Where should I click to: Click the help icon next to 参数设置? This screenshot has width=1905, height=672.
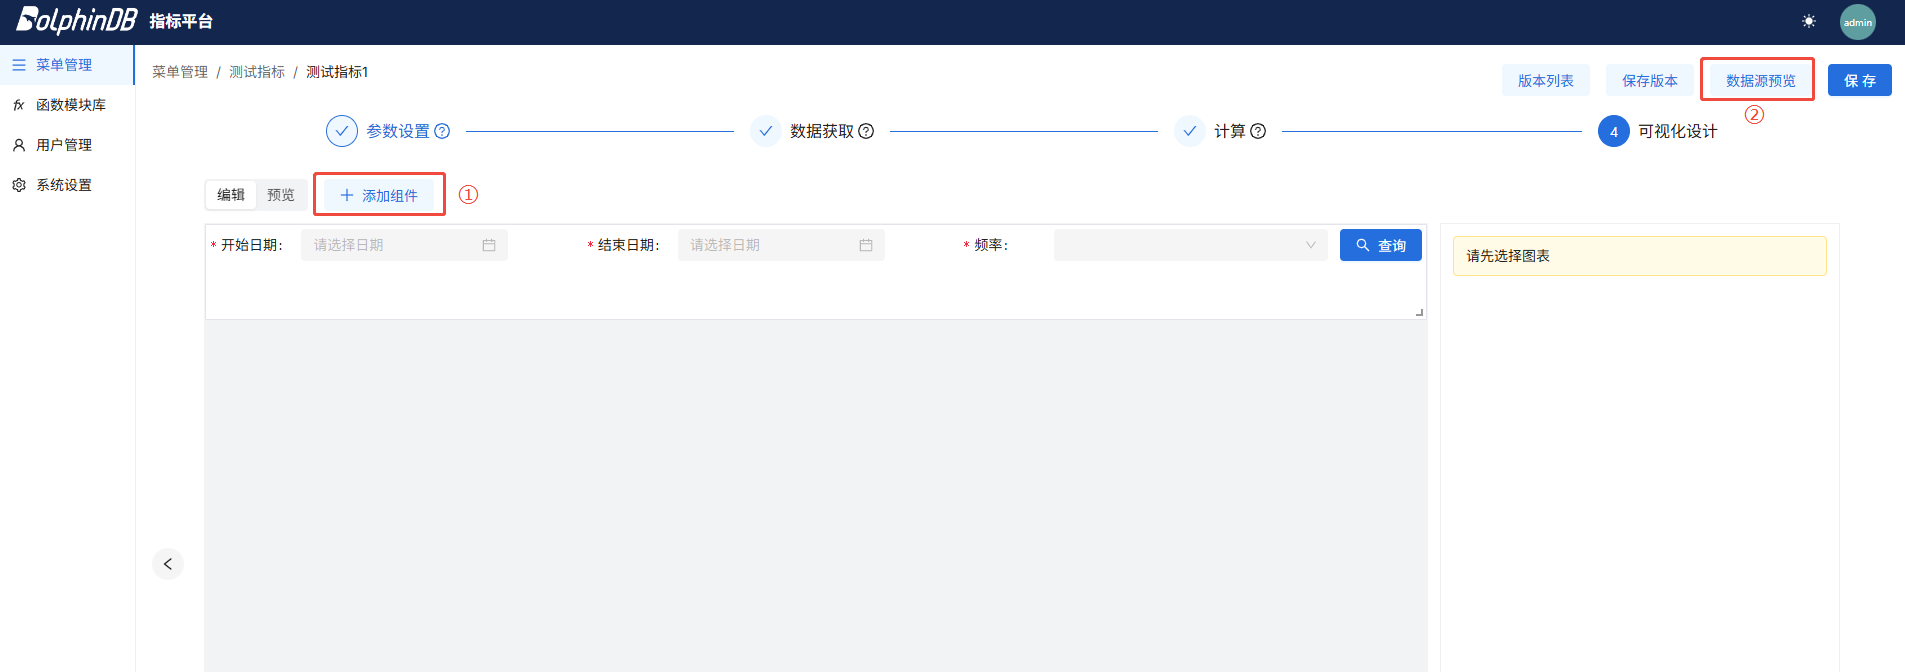(x=442, y=131)
